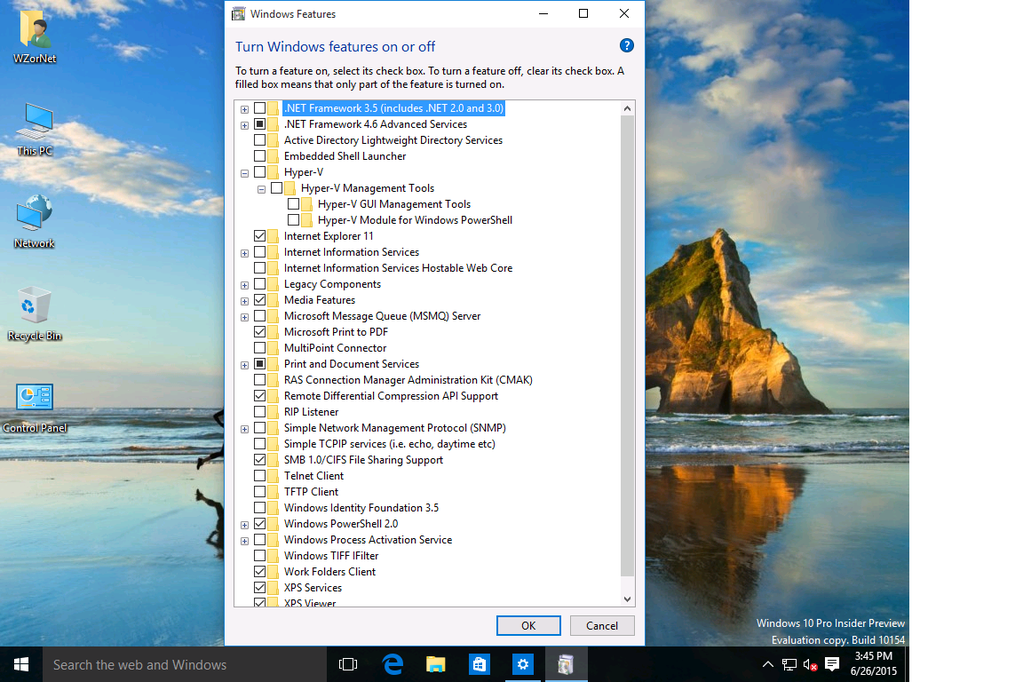Click OK to apply feature changes
Image resolution: width=1023 pixels, height=682 pixels.
tap(528, 626)
